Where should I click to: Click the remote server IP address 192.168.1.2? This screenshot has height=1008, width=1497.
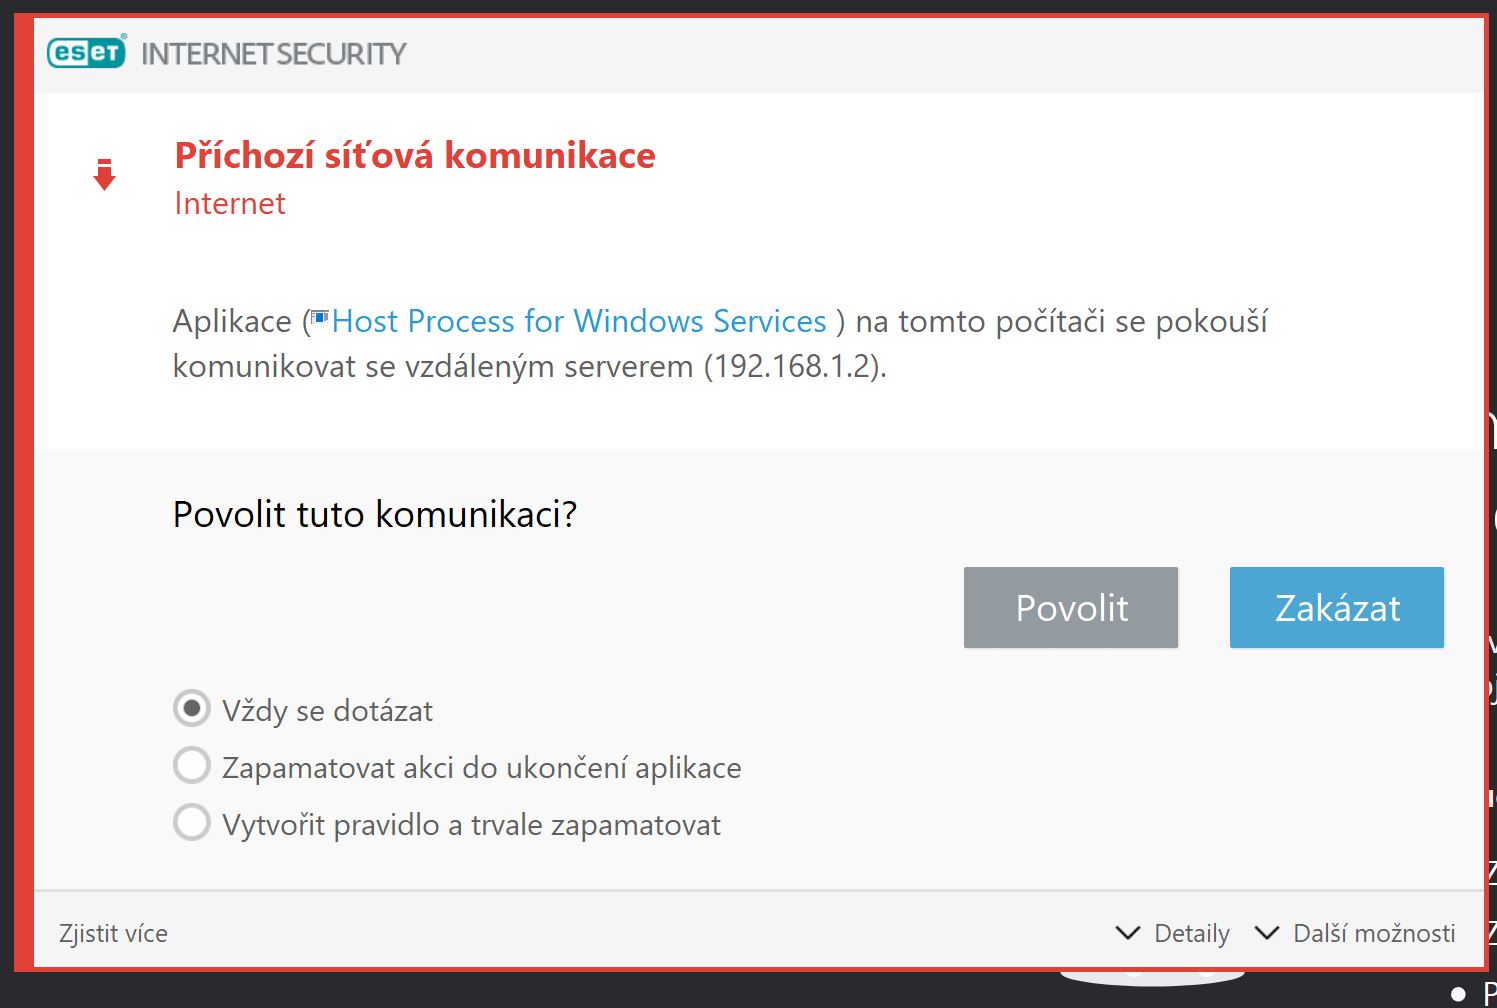pos(794,366)
